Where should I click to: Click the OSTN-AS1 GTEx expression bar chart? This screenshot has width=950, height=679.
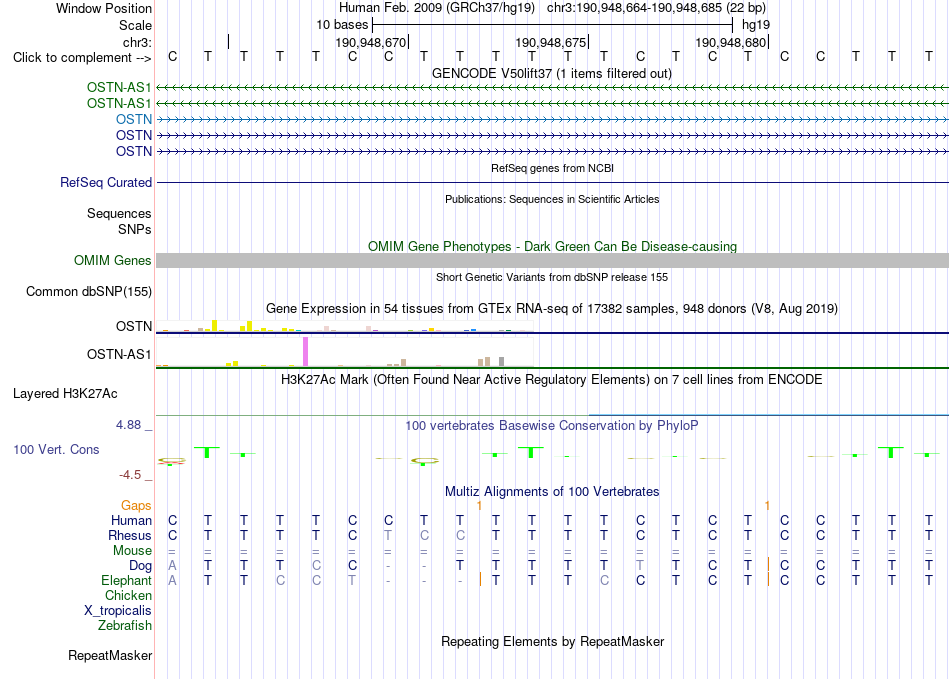click(x=344, y=352)
